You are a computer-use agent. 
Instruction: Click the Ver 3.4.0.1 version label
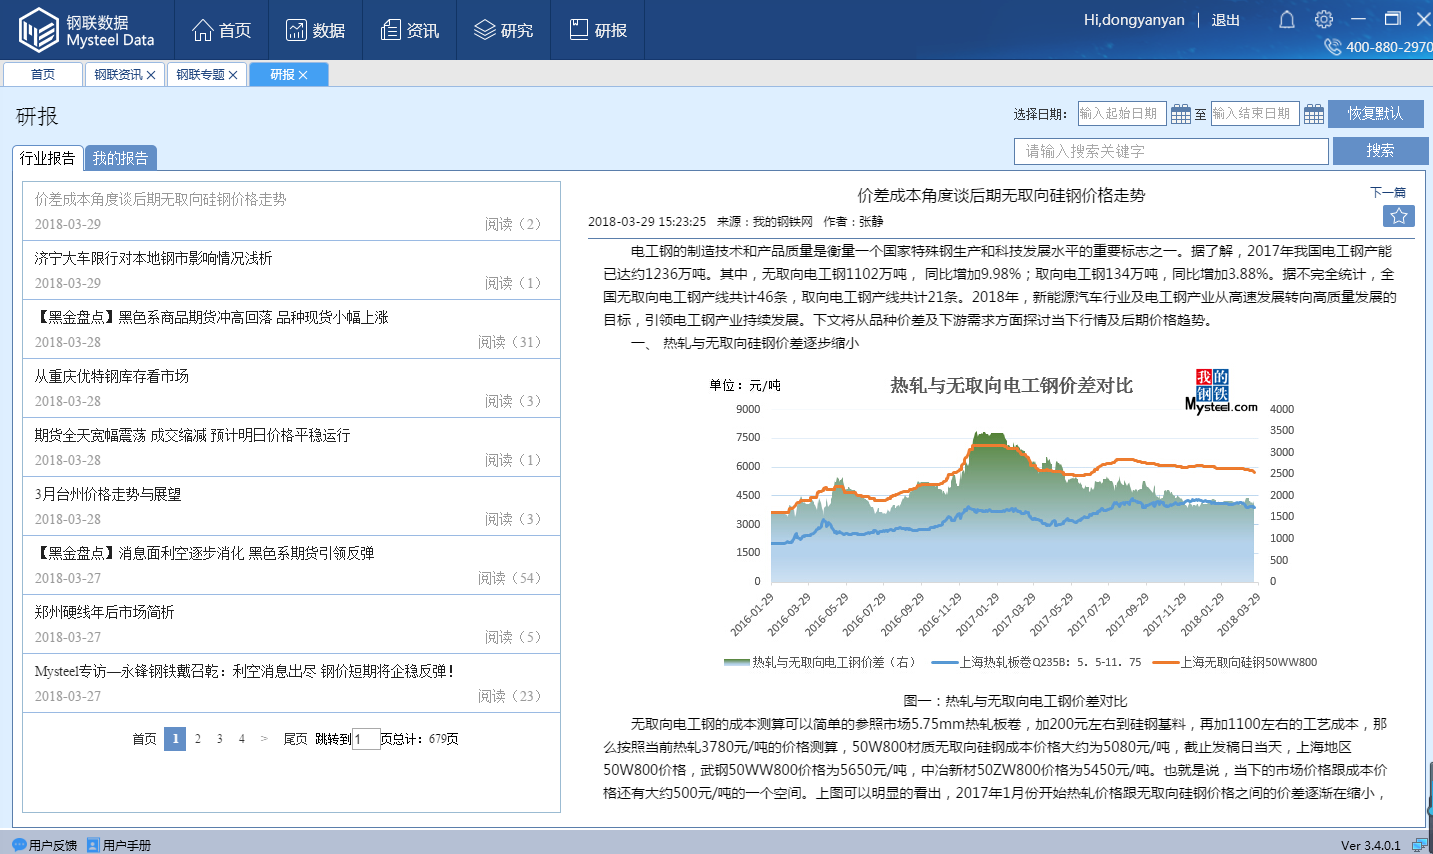click(x=1371, y=846)
